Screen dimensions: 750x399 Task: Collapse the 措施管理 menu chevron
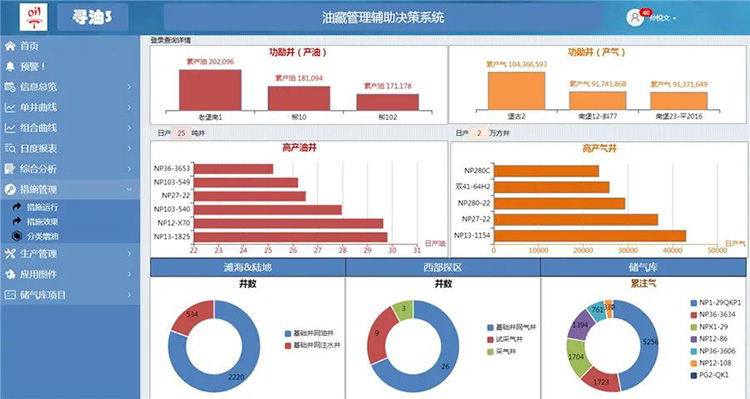(129, 189)
